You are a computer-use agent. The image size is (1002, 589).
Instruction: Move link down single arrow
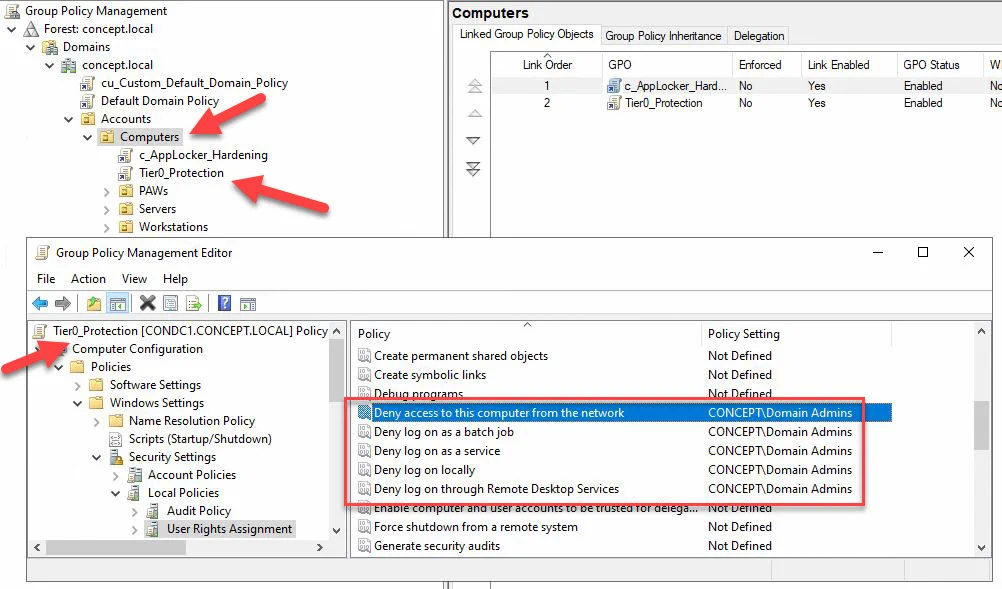(x=474, y=141)
